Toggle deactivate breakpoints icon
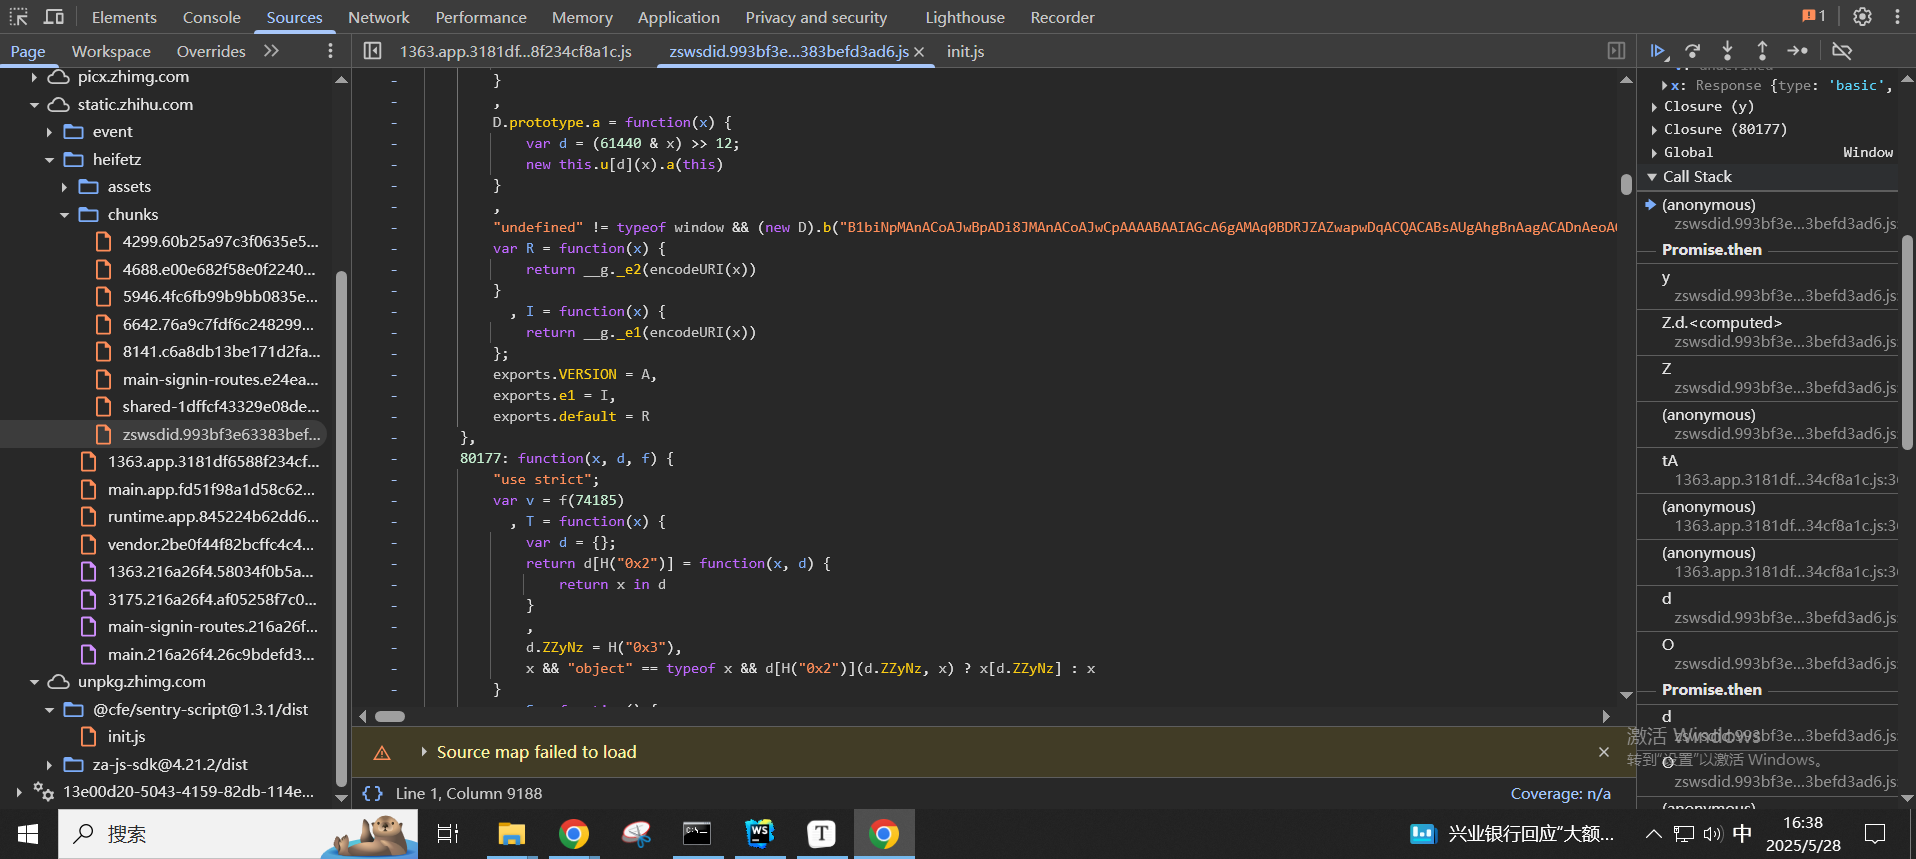 coord(1842,51)
